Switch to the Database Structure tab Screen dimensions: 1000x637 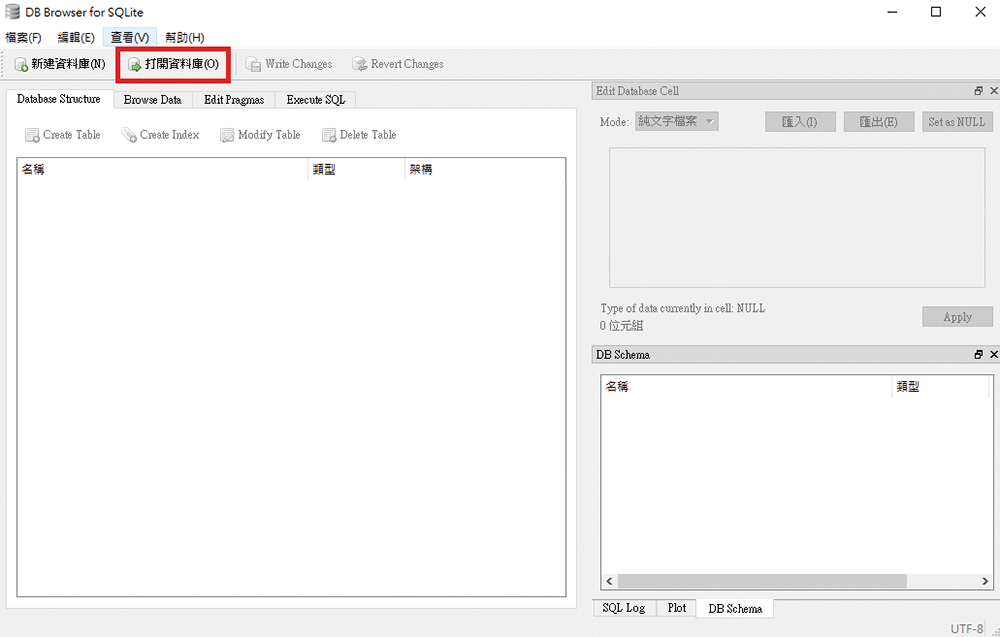(x=59, y=99)
